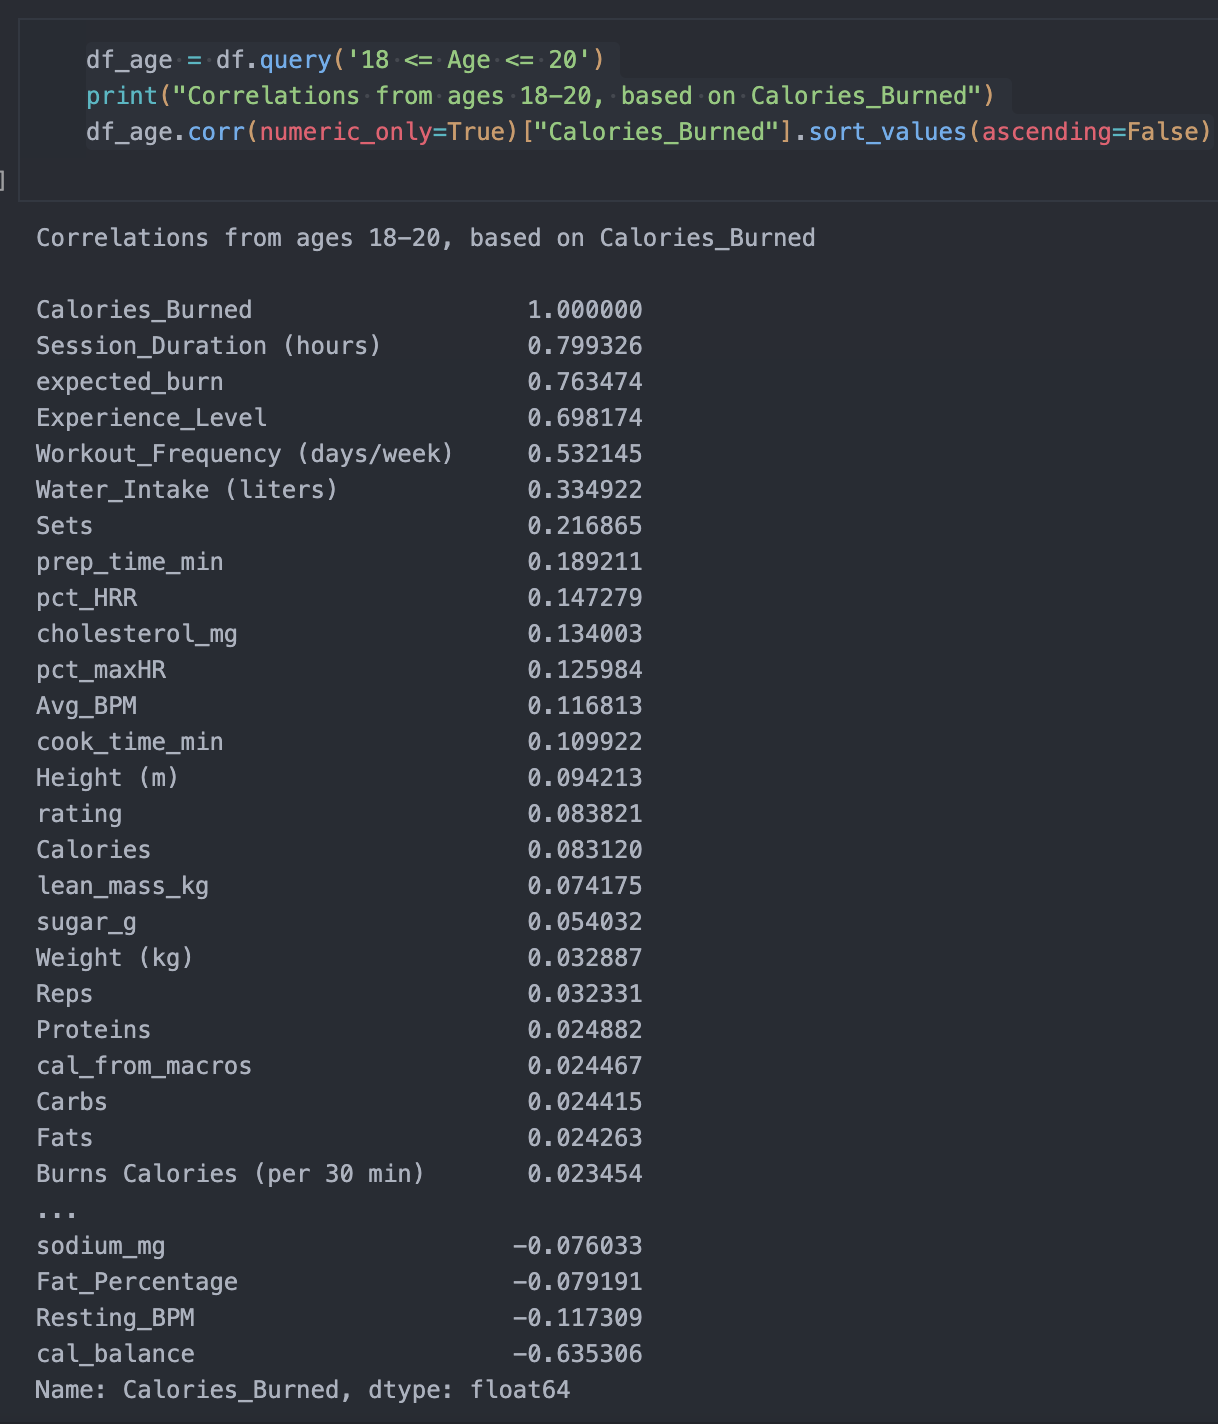
Task: Click the Workout_Frequency (days/week) row
Action: coord(244,454)
